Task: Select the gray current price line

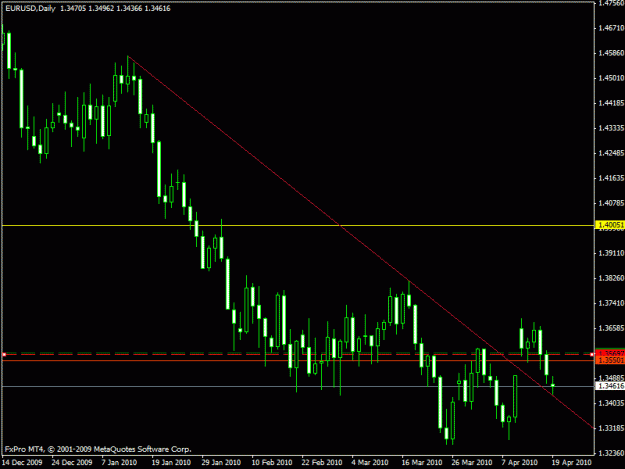Action: point(298,386)
